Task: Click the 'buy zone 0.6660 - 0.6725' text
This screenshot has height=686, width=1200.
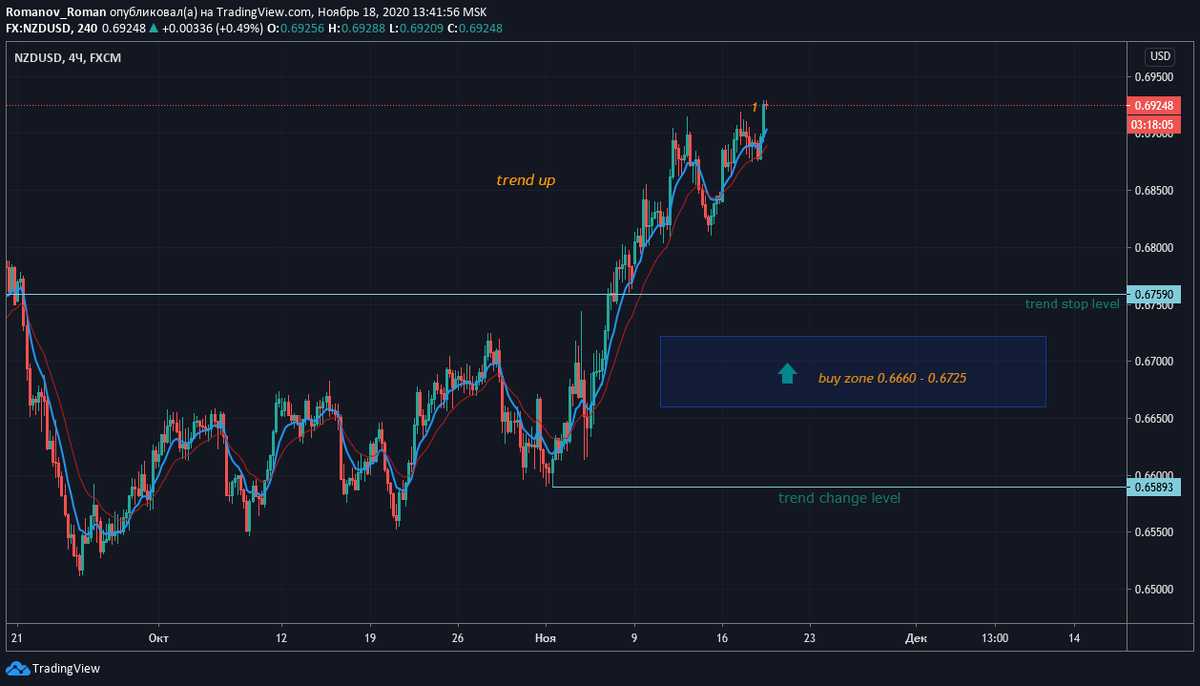Action: coord(892,379)
